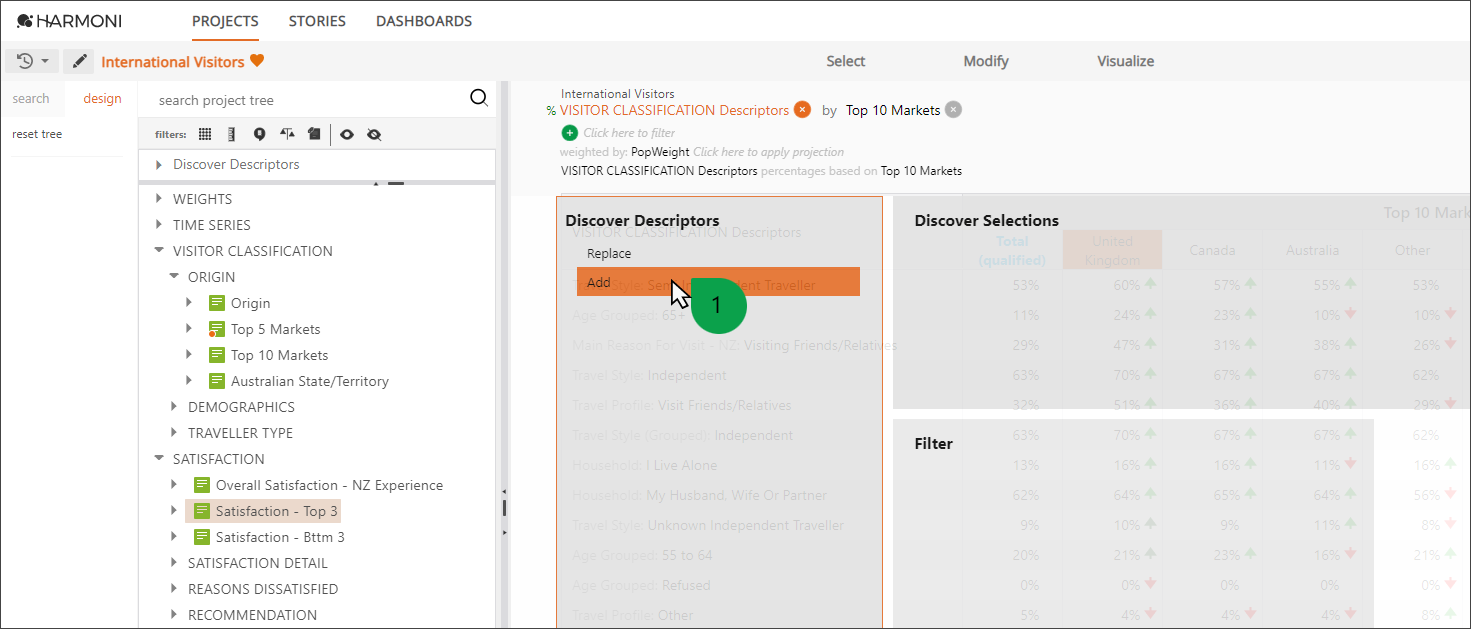
Task: Collapse the VISITOR CLASSIFICATION folder
Action: (x=159, y=251)
